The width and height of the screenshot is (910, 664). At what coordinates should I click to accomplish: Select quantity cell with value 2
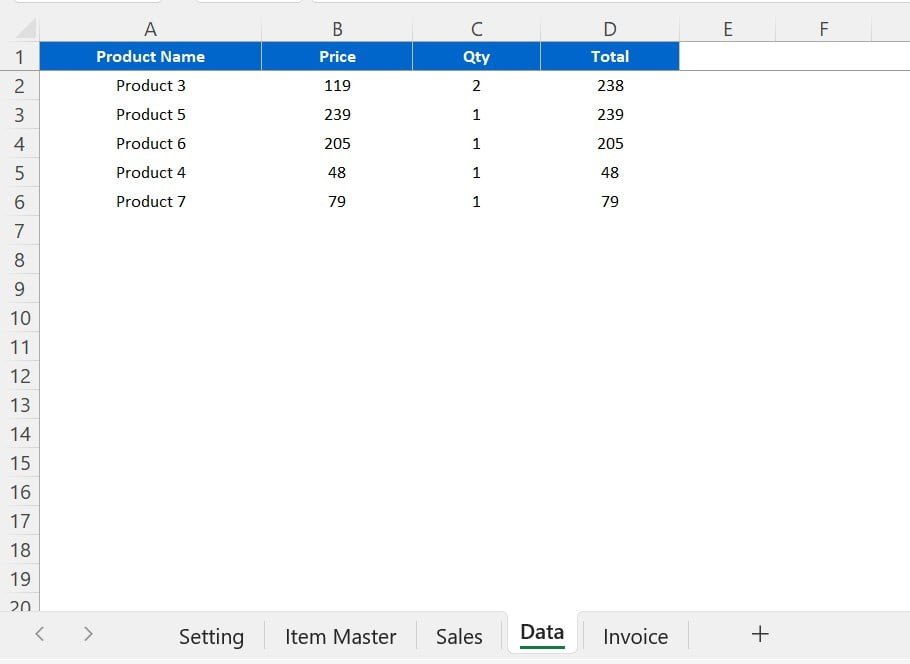pyautogui.click(x=476, y=85)
